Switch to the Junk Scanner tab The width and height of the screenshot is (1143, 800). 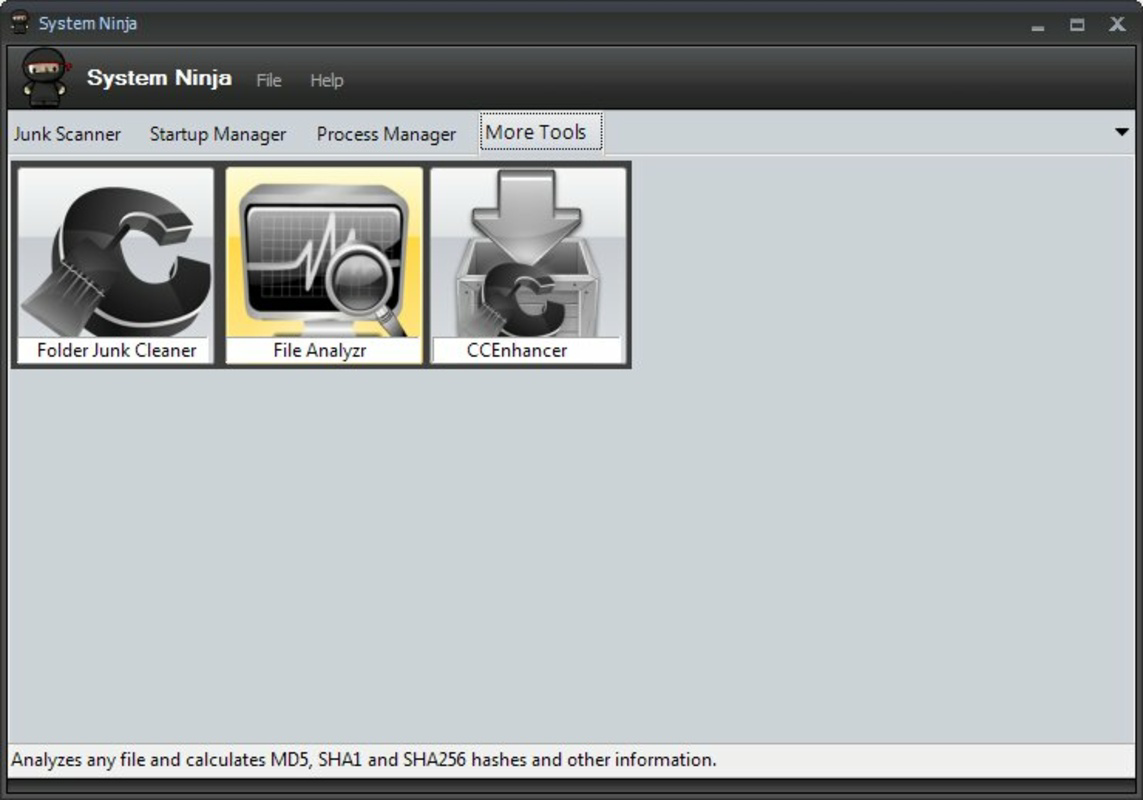[x=67, y=134]
